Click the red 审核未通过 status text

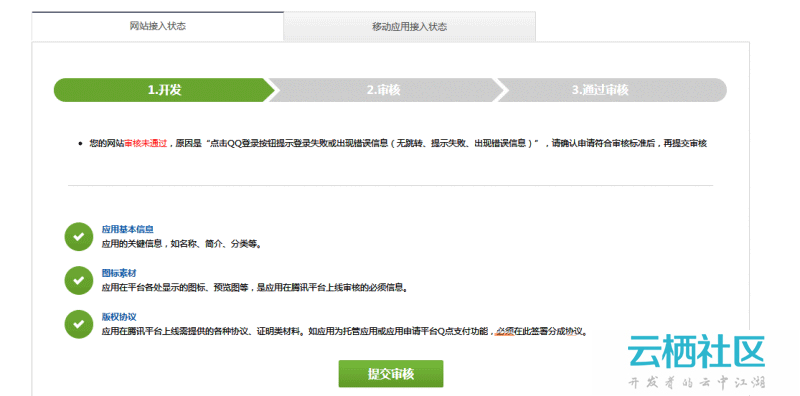[x=145, y=143]
